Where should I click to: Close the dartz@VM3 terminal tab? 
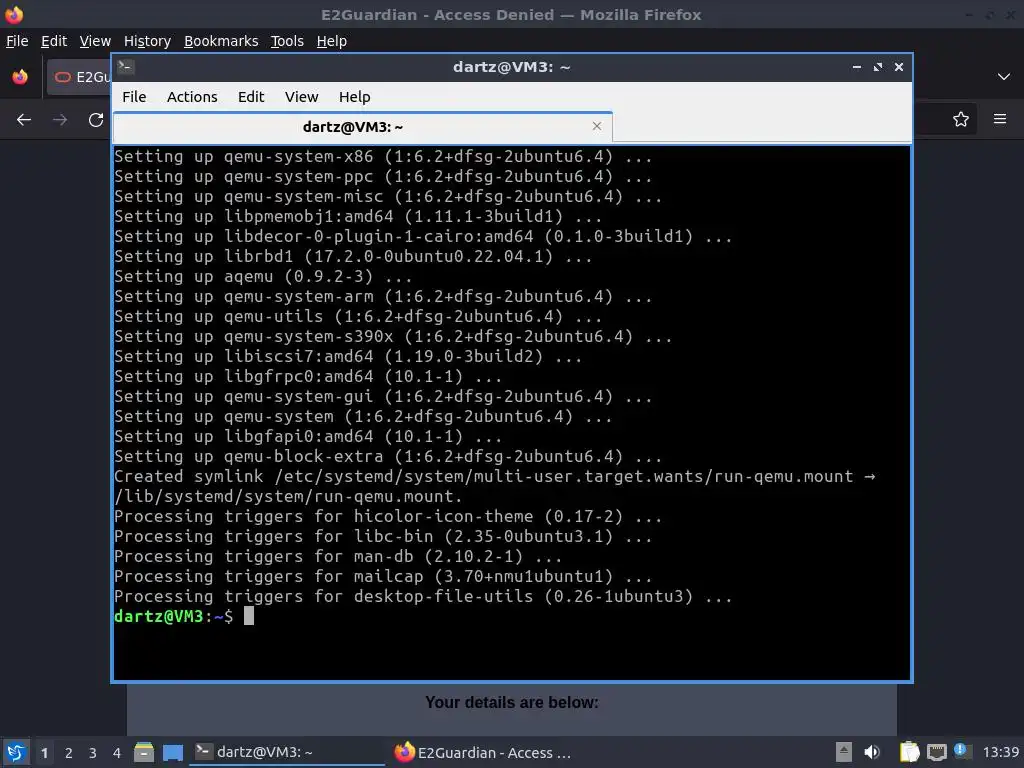[596, 126]
